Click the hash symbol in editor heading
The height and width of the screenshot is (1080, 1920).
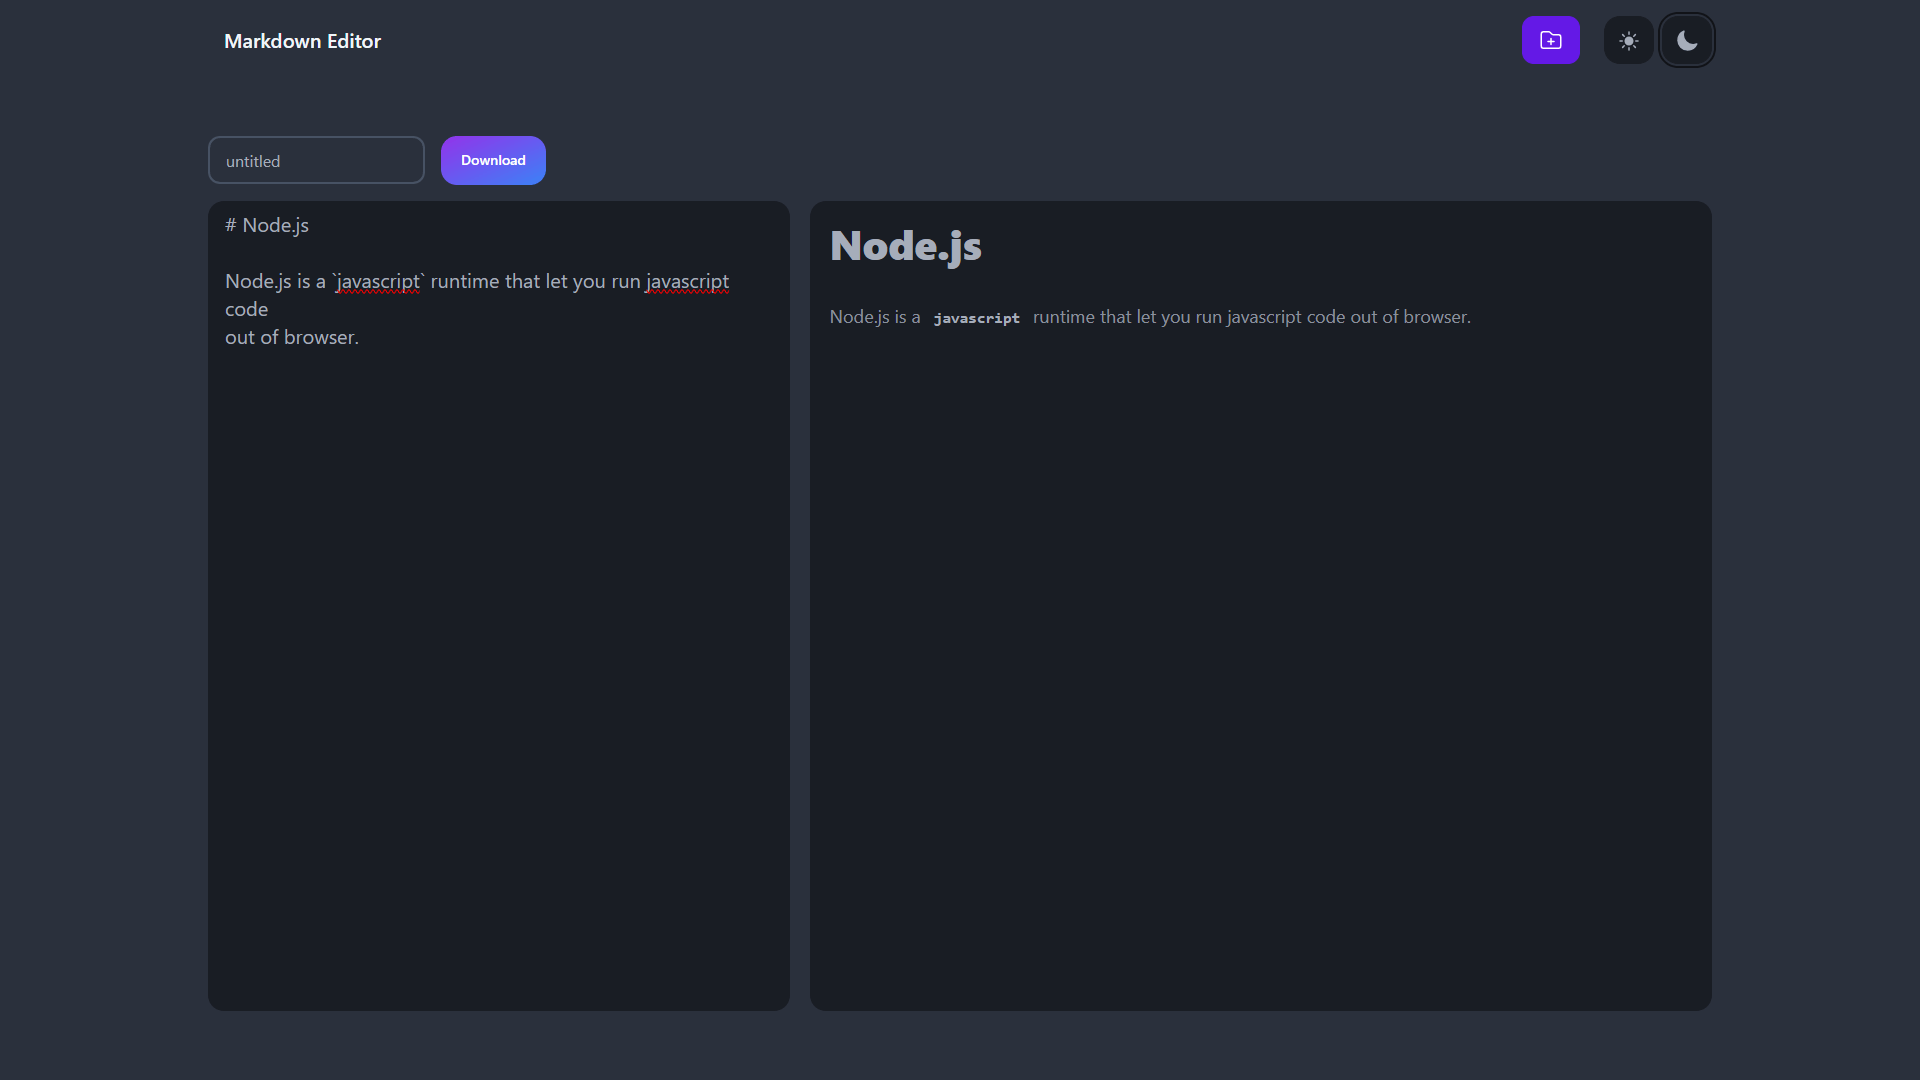(231, 226)
